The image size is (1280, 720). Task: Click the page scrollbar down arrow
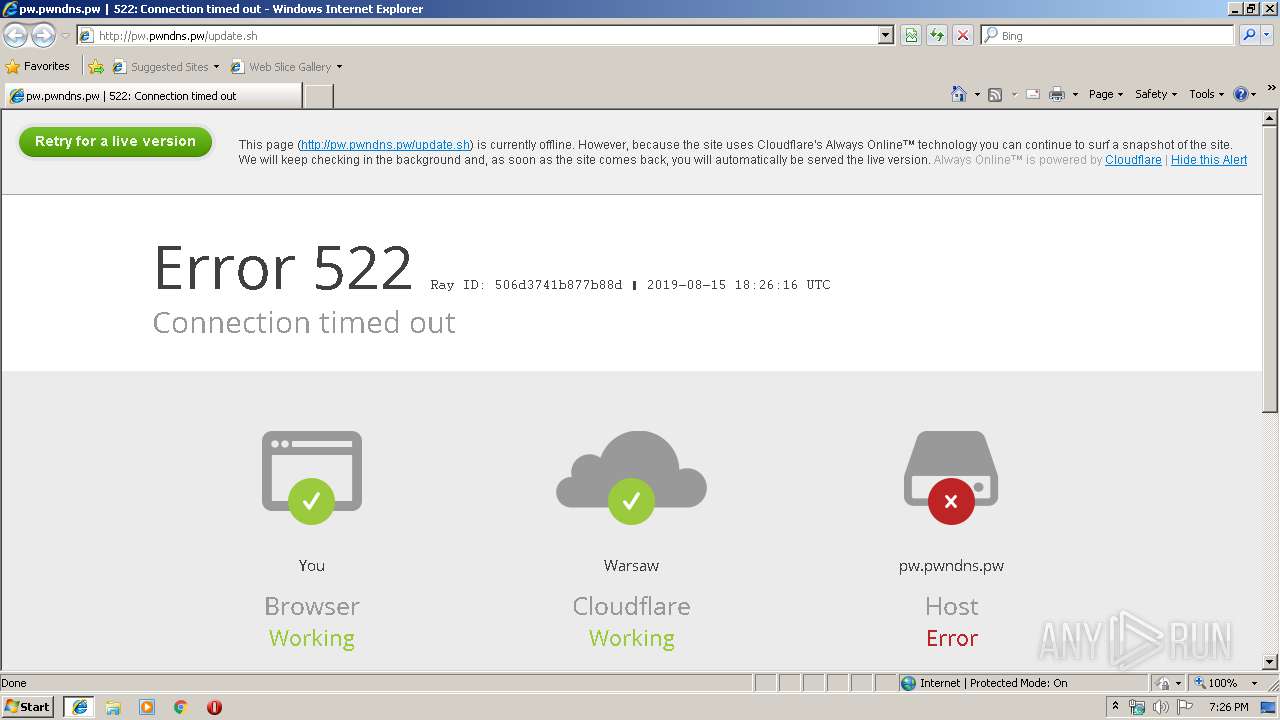click(x=1270, y=661)
